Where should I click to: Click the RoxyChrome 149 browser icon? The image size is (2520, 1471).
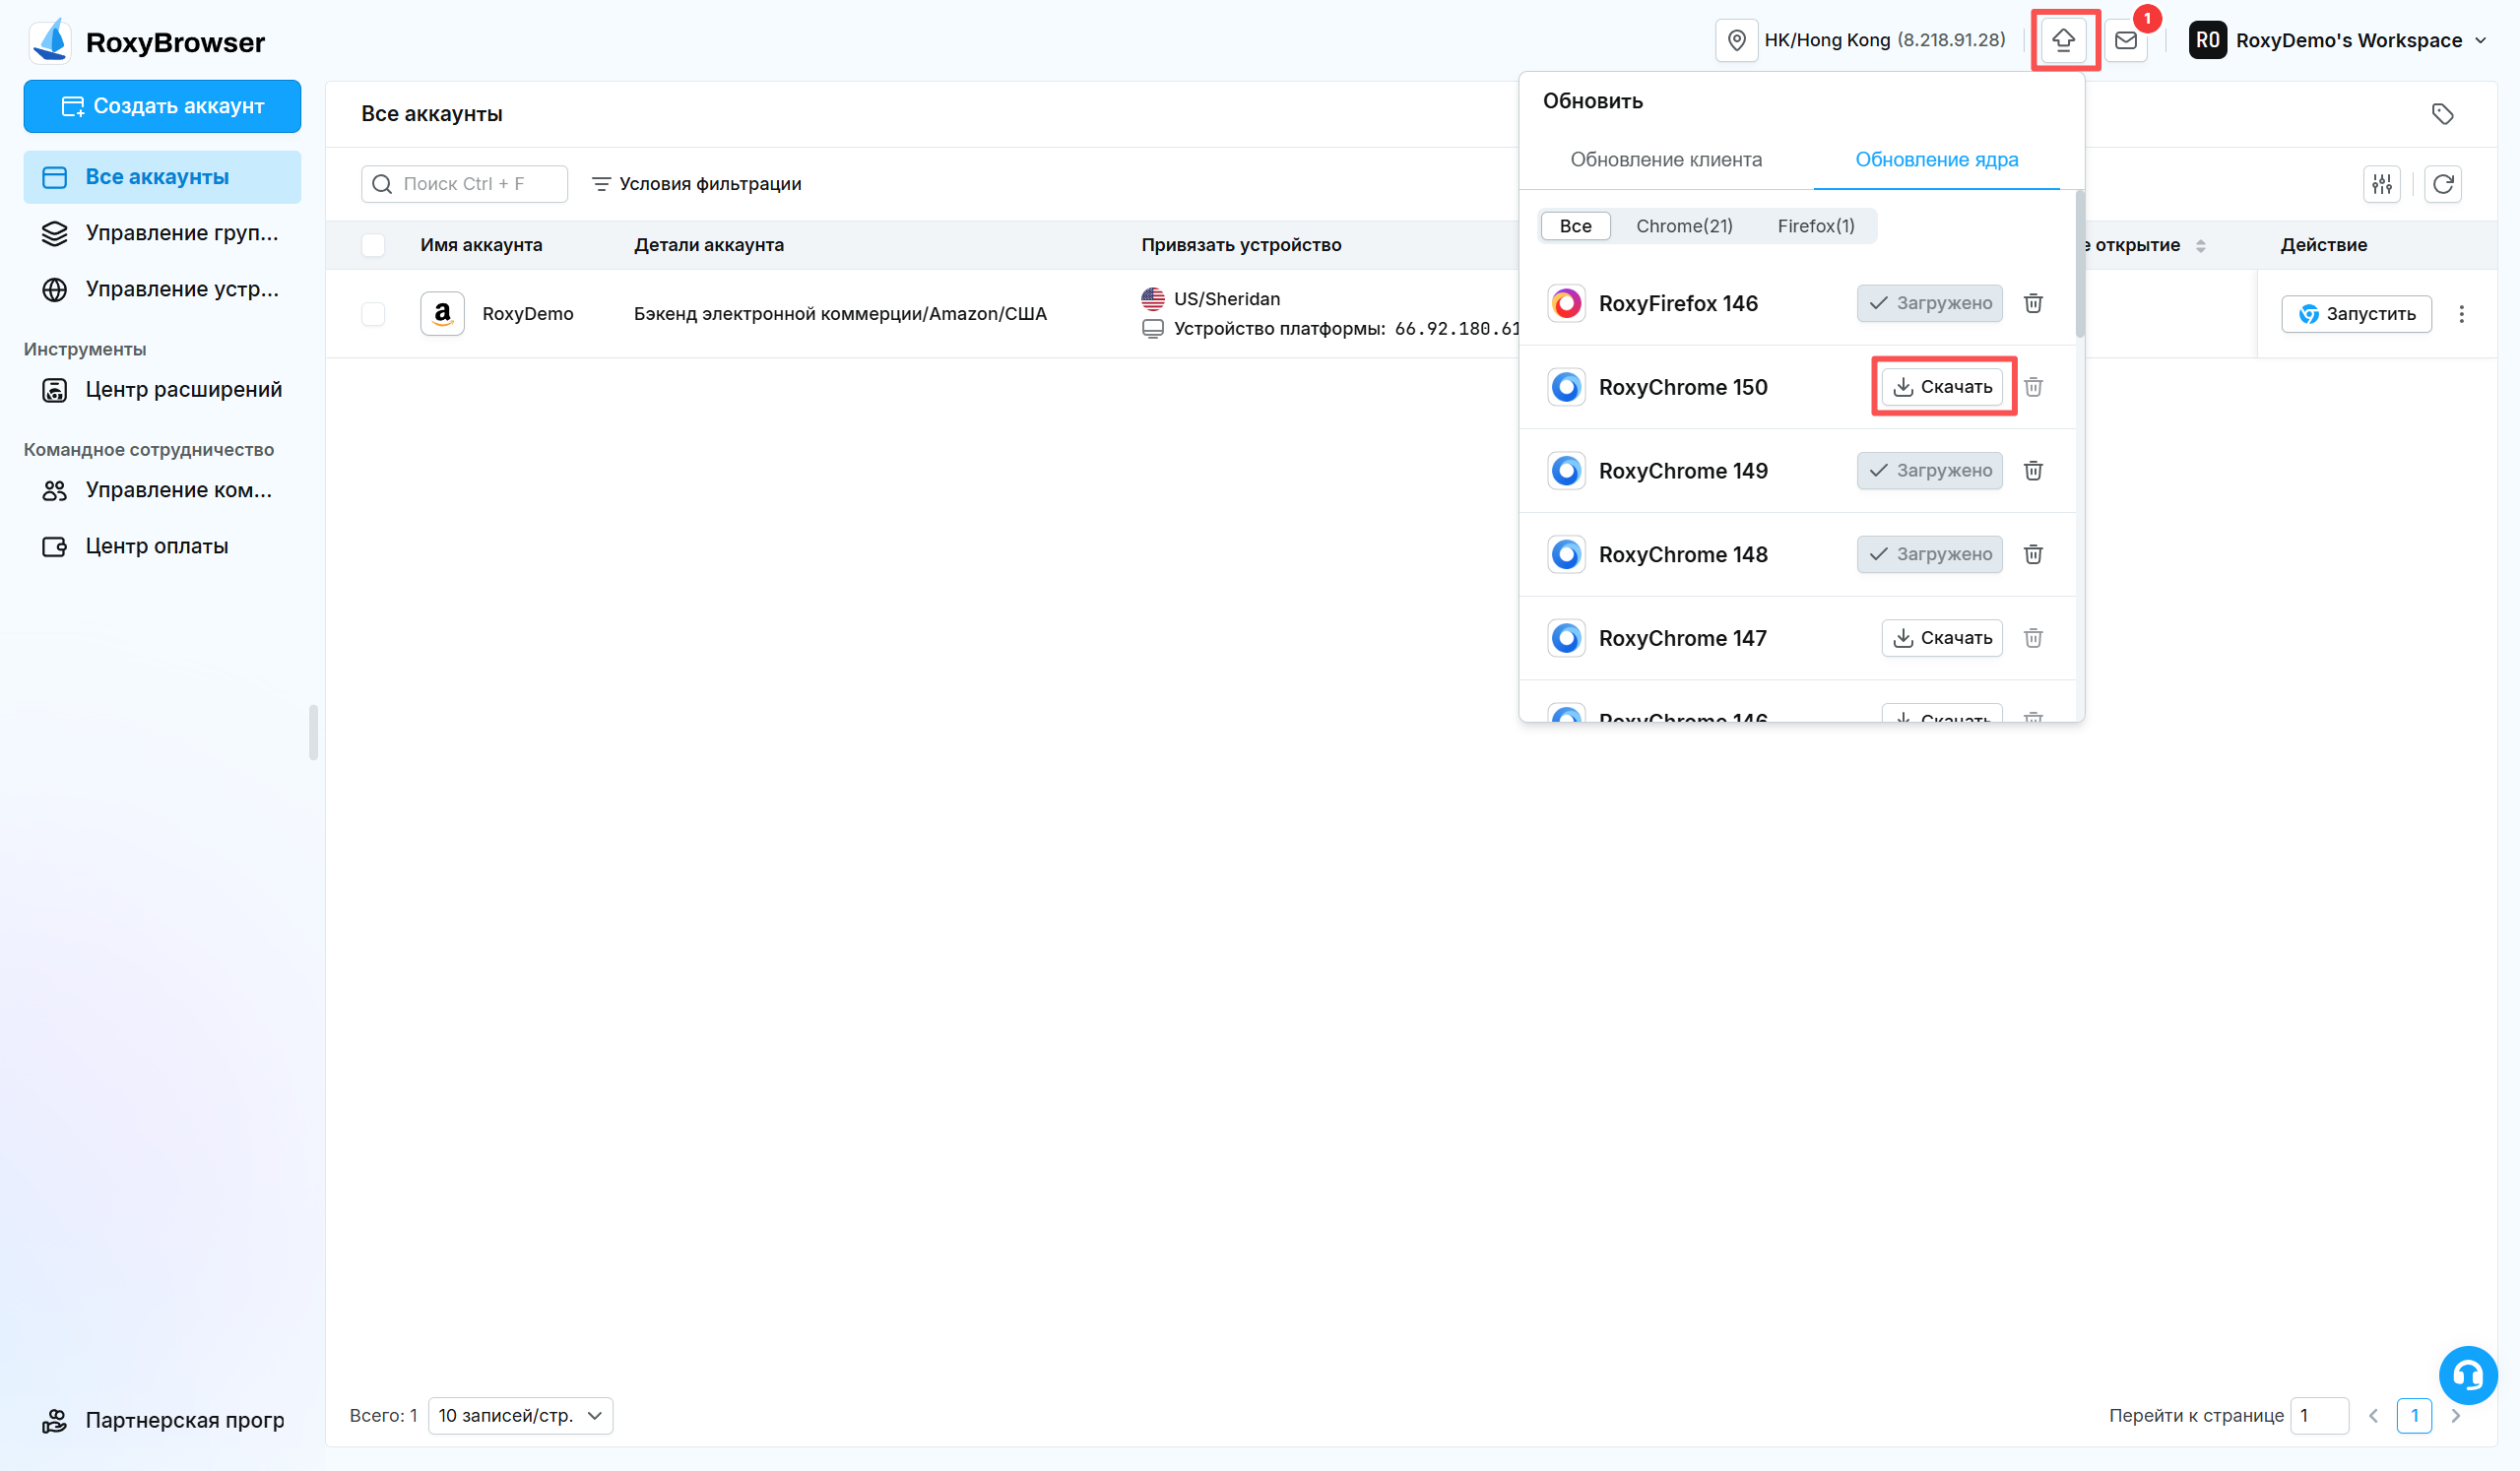(x=1566, y=471)
